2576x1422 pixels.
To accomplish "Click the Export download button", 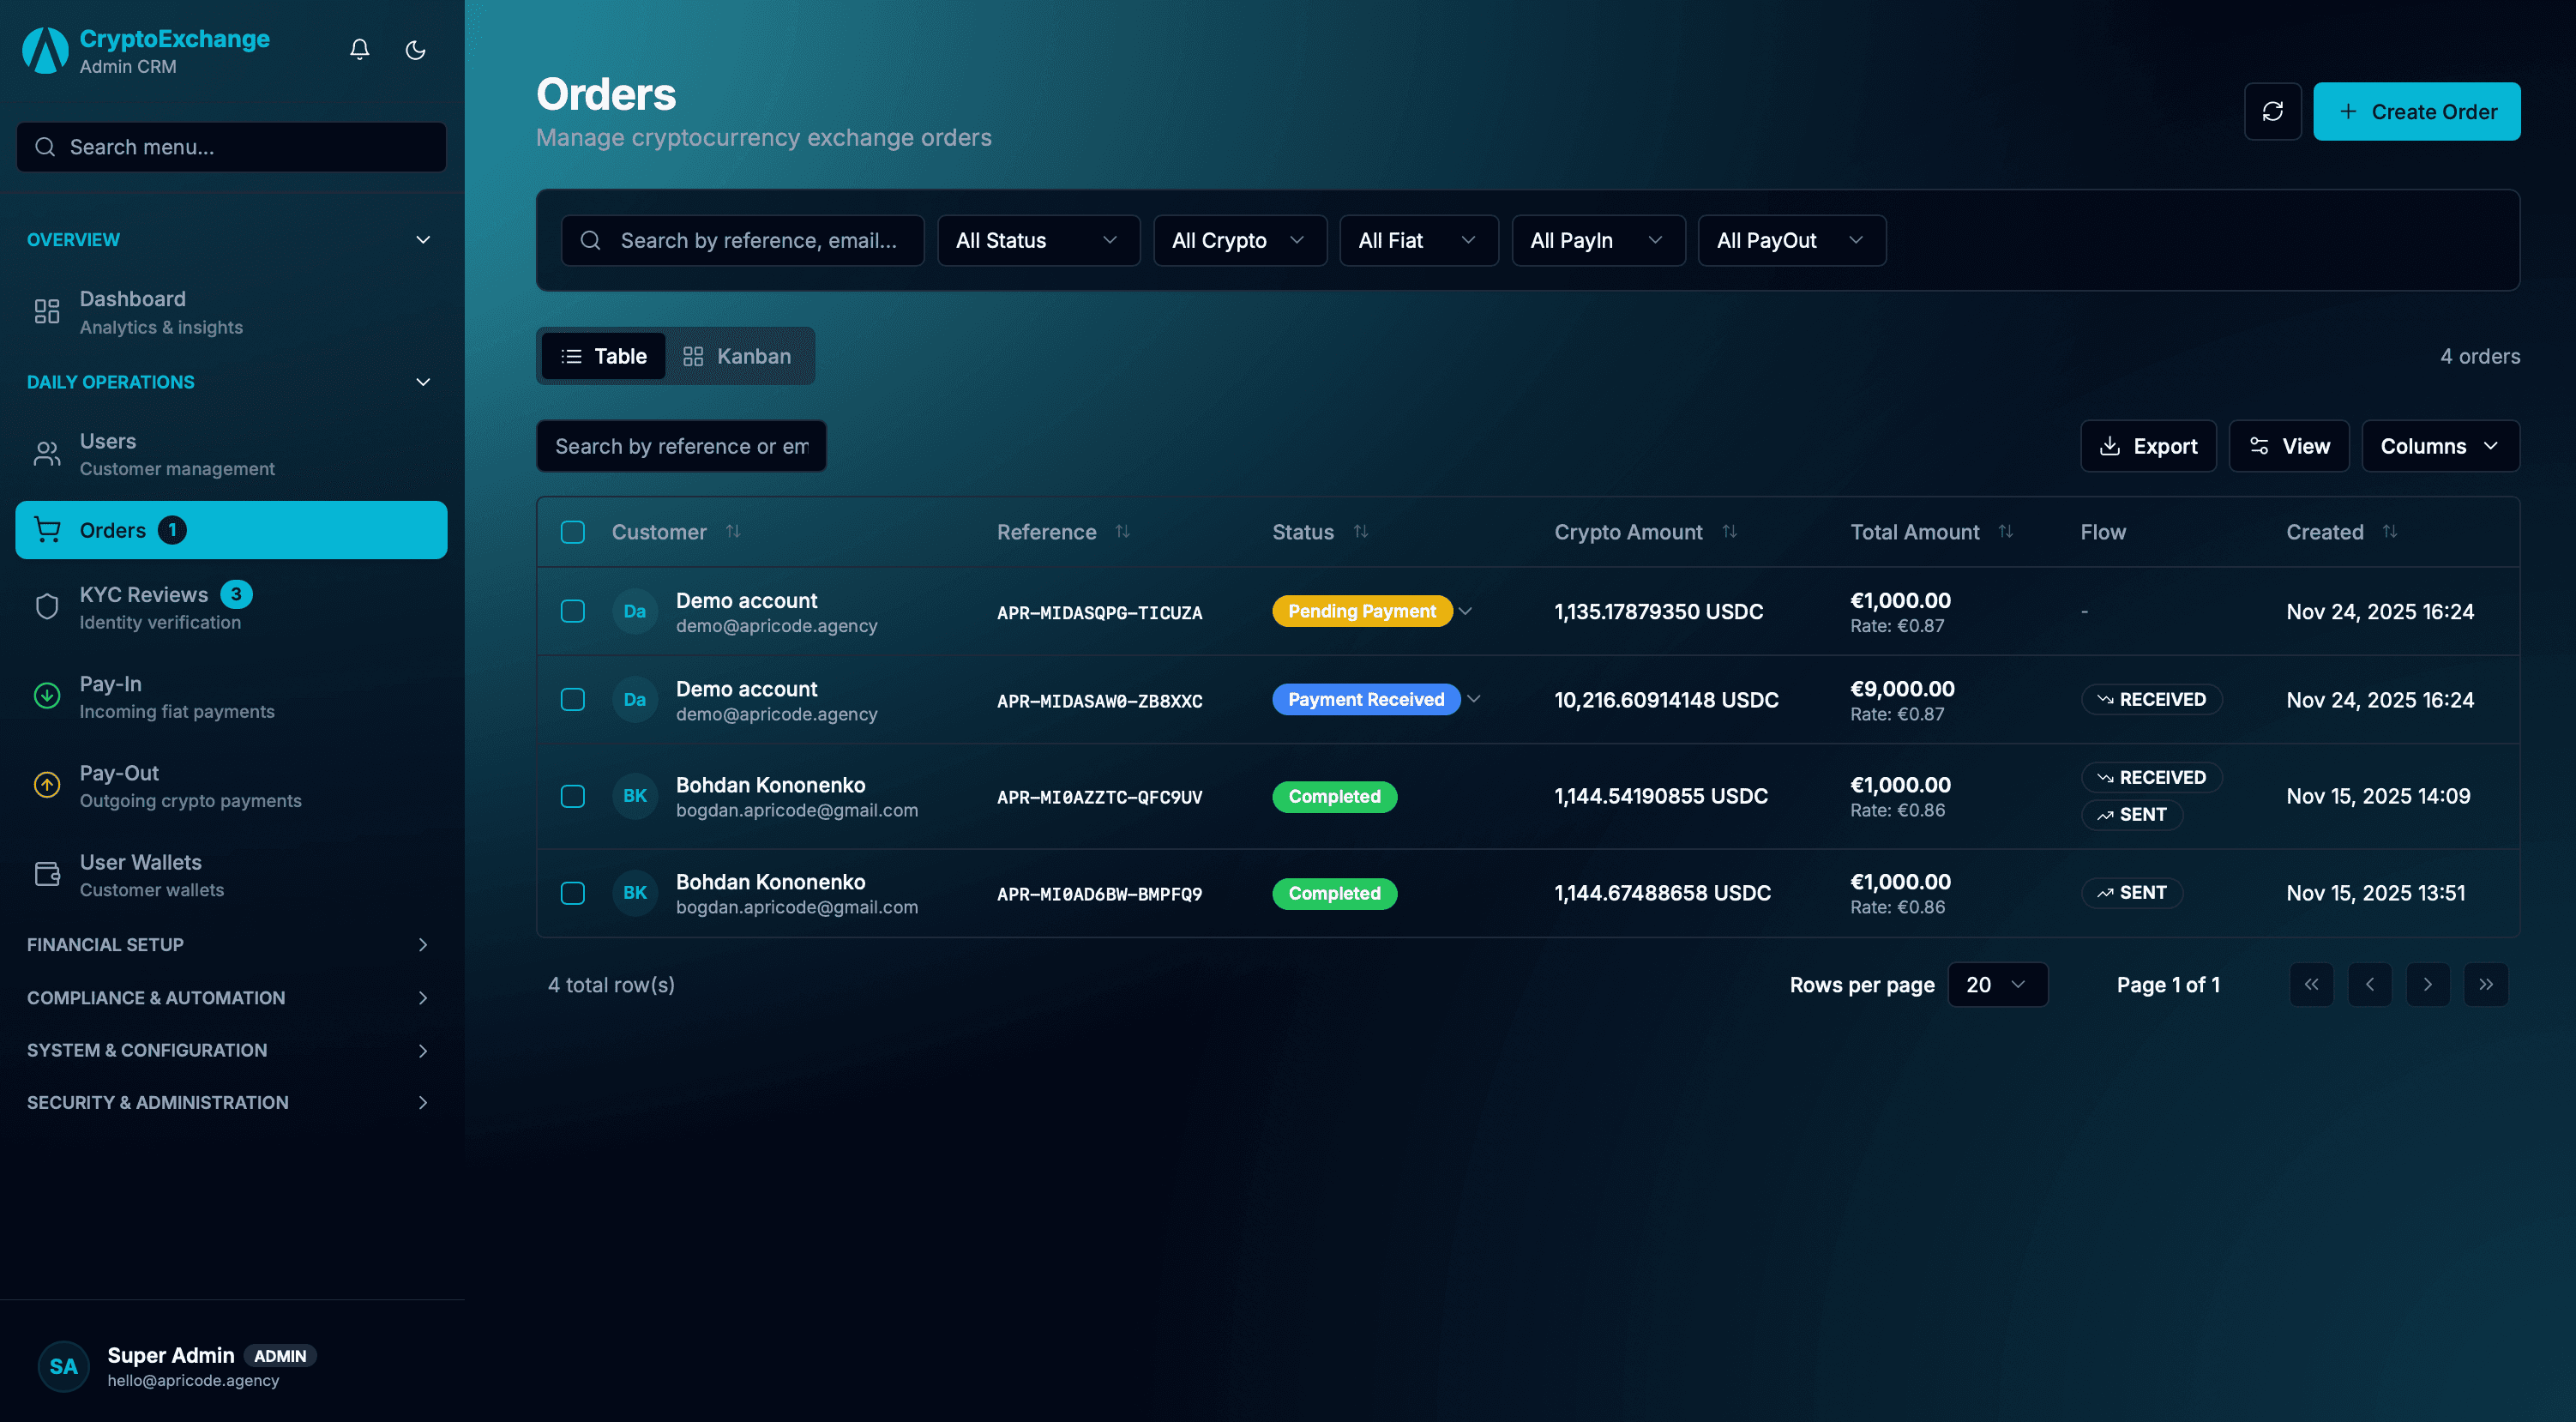I will point(2148,446).
